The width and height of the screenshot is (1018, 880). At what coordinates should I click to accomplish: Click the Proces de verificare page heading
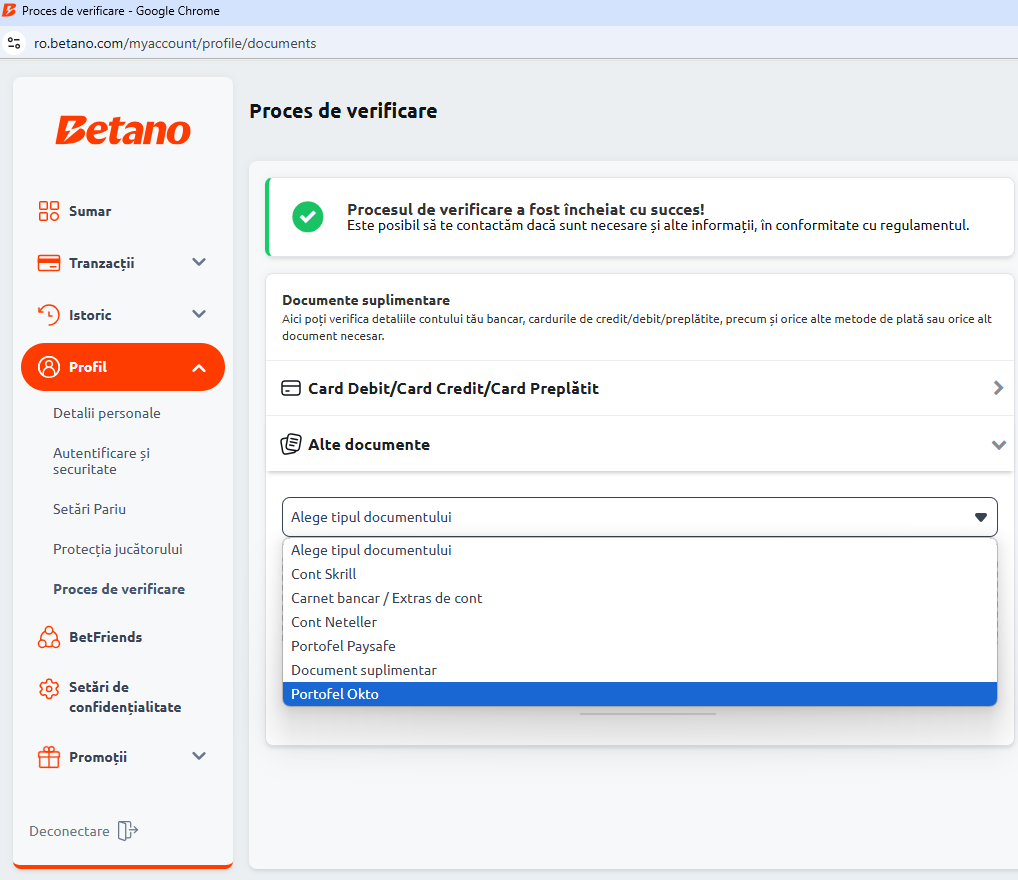pyautogui.click(x=343, y=111)
